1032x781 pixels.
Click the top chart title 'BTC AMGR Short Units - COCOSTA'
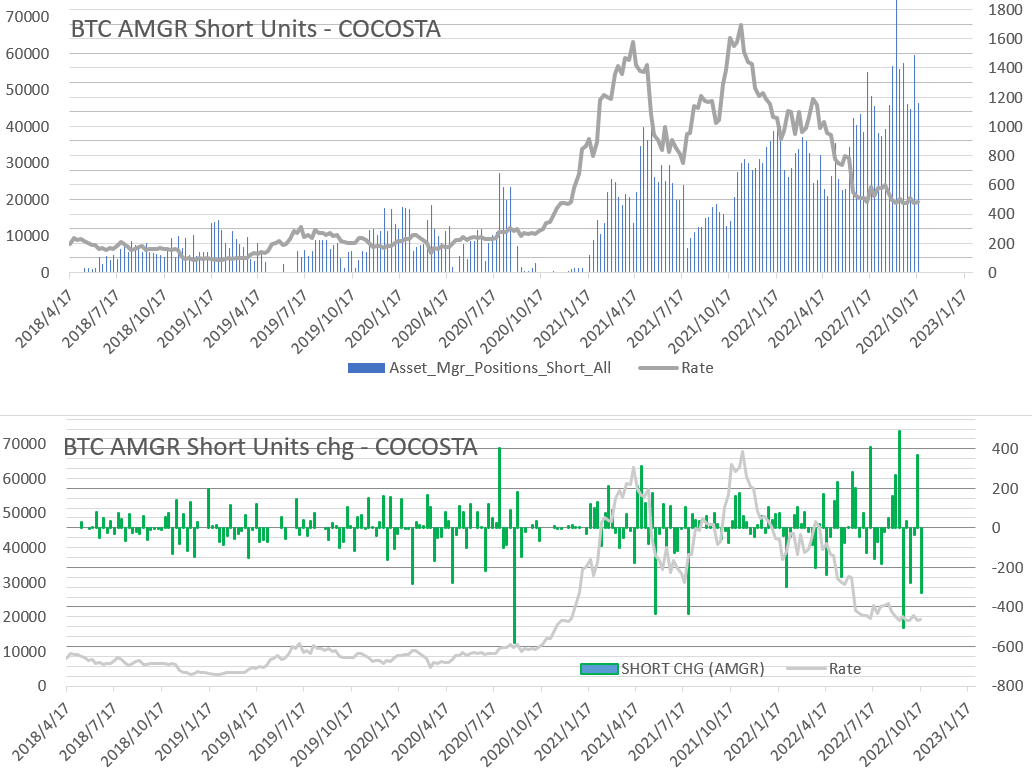click(255, 29)
